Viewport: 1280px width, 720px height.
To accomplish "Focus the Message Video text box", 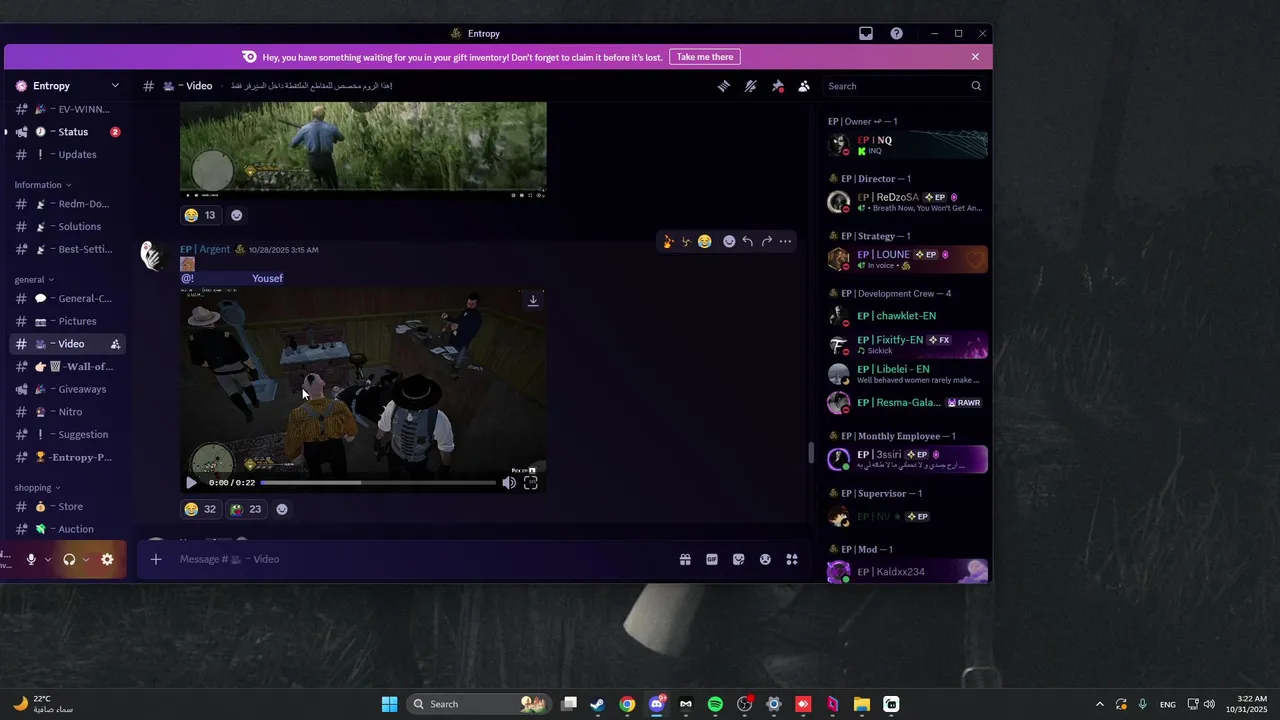I will pos(420,559).
